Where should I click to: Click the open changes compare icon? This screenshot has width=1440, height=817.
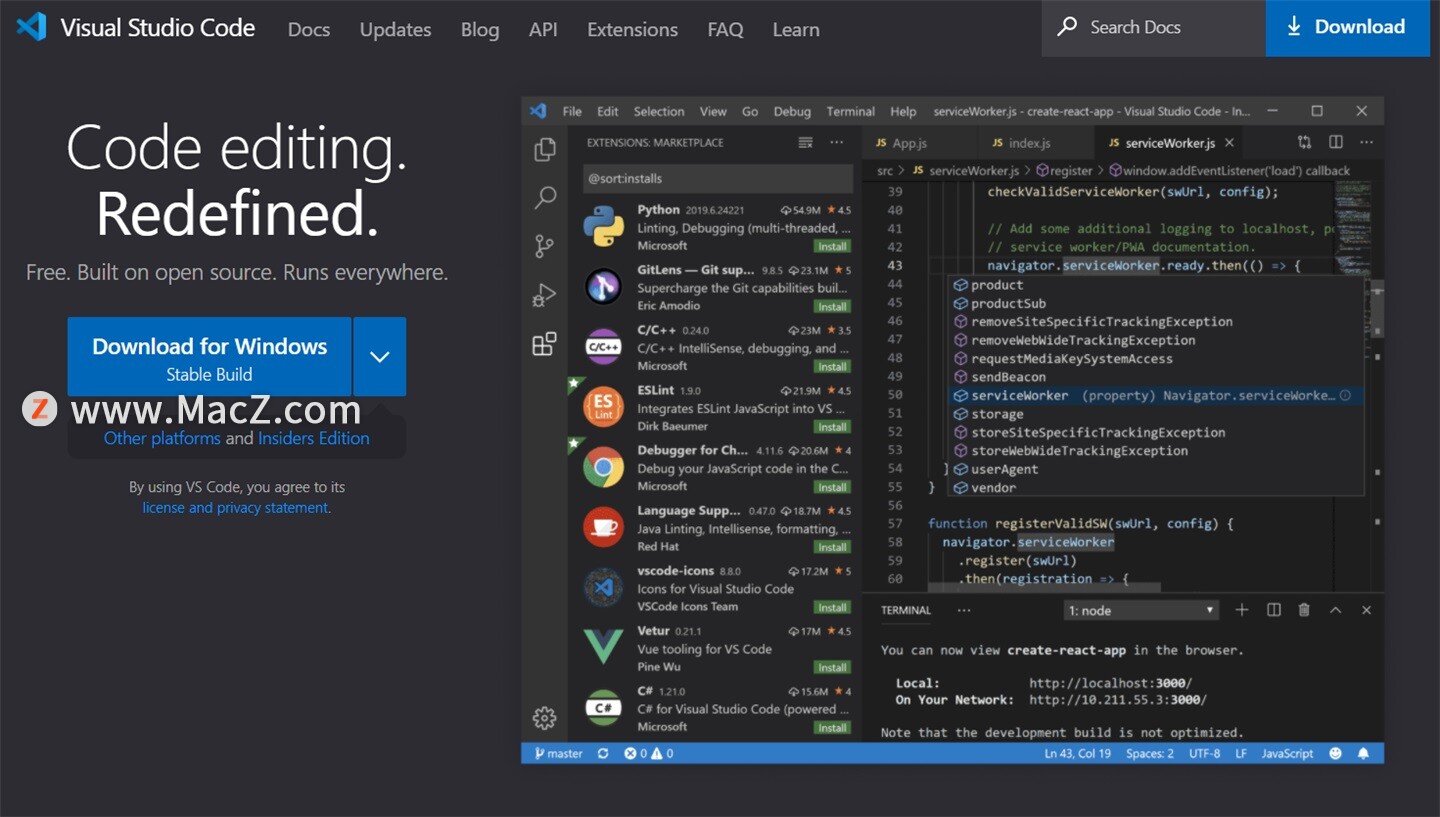tap(1304, 142)
